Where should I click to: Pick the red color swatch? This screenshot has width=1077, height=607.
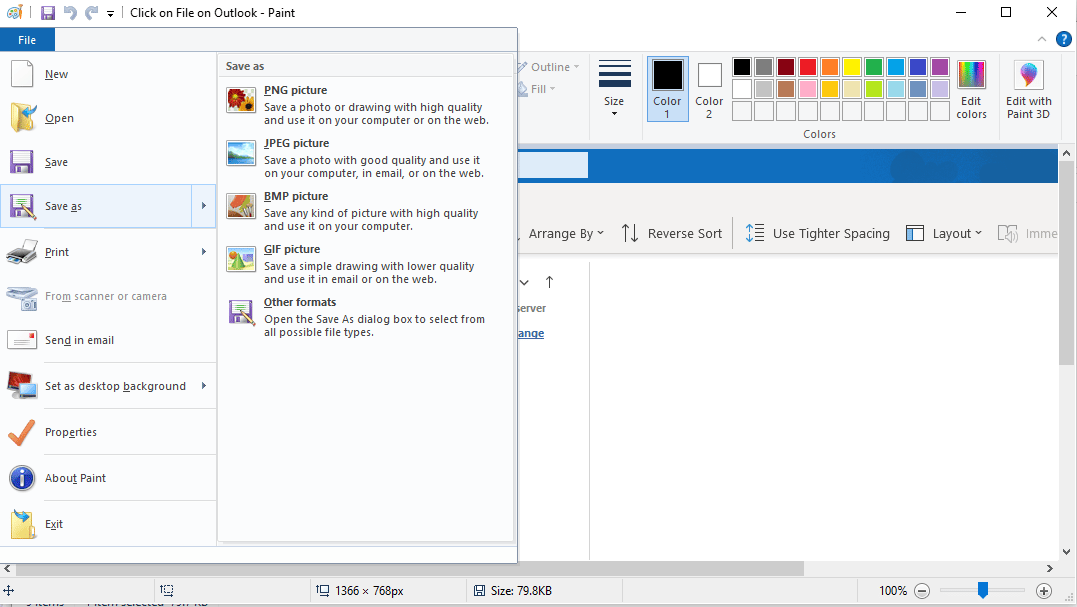[x=808, y=67]
